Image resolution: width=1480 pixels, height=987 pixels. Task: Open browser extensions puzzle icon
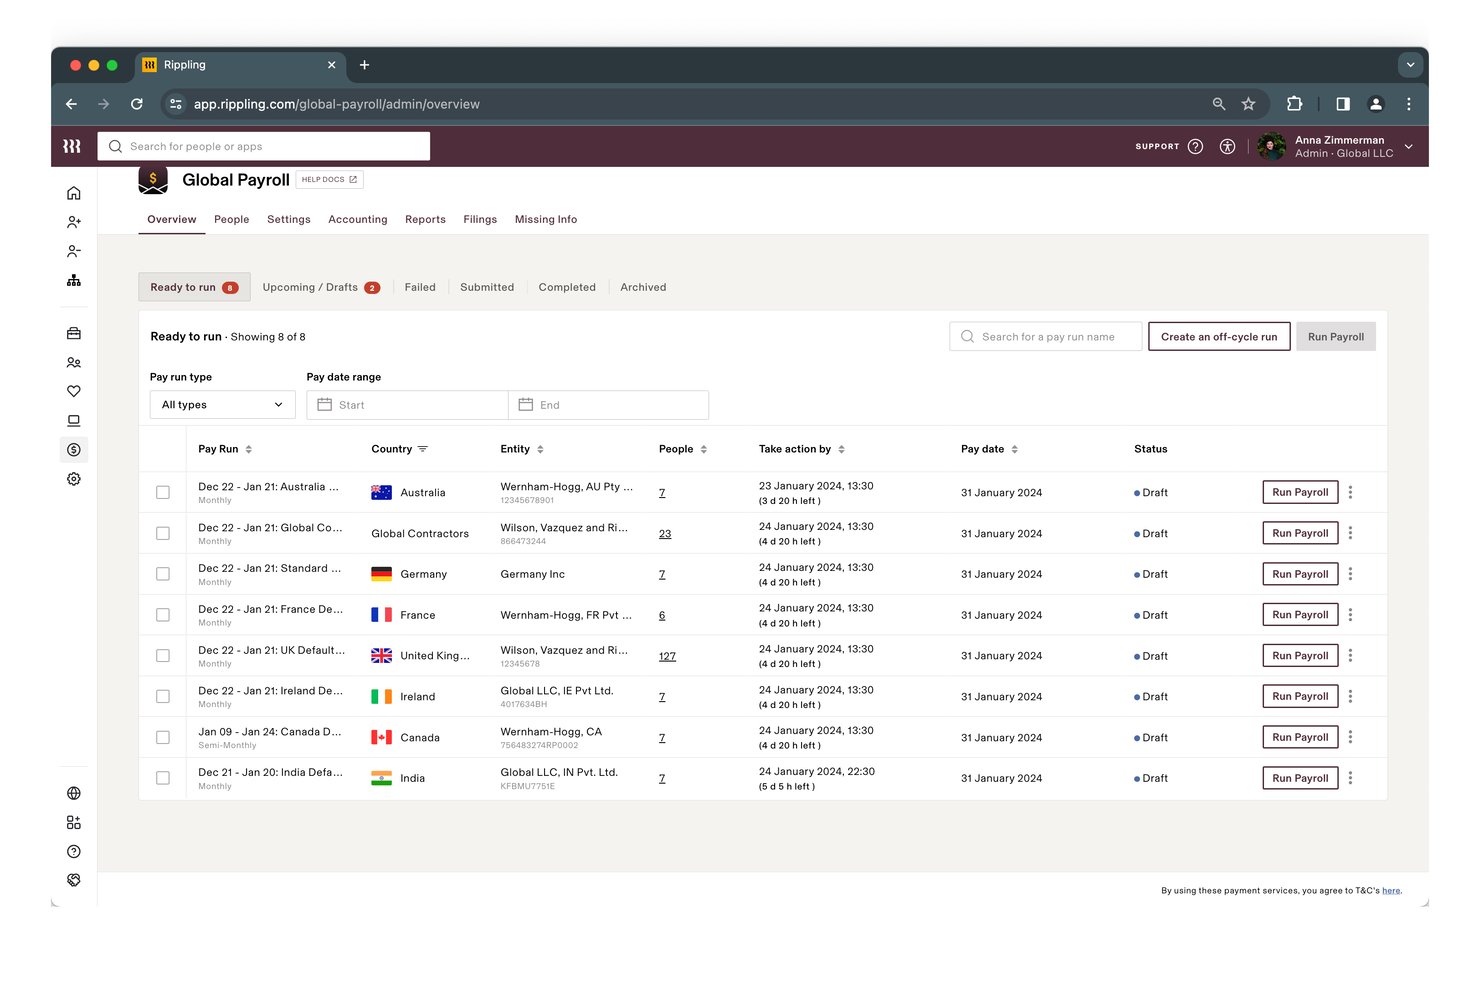pyautogui.click(x=1294, y=104)
